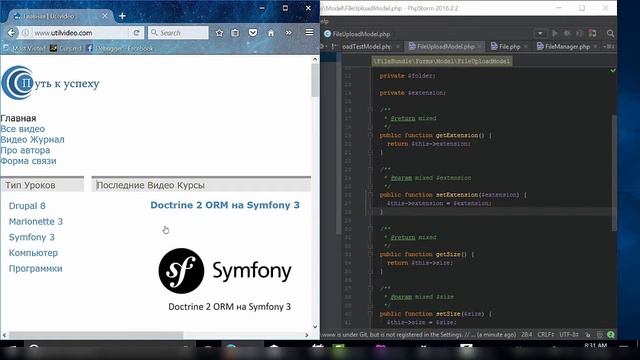Focus the www.utilvideo.com address bar
Viewport: 640px width, 360px height.
[80, 33]
